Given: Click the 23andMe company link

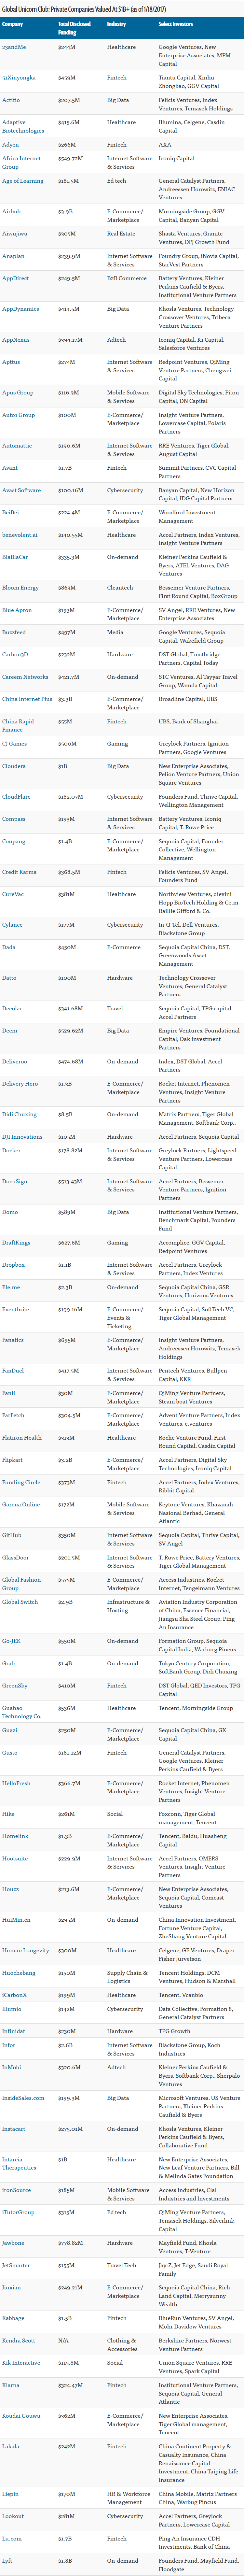Looking at the screenshot, I should [14, 46].
